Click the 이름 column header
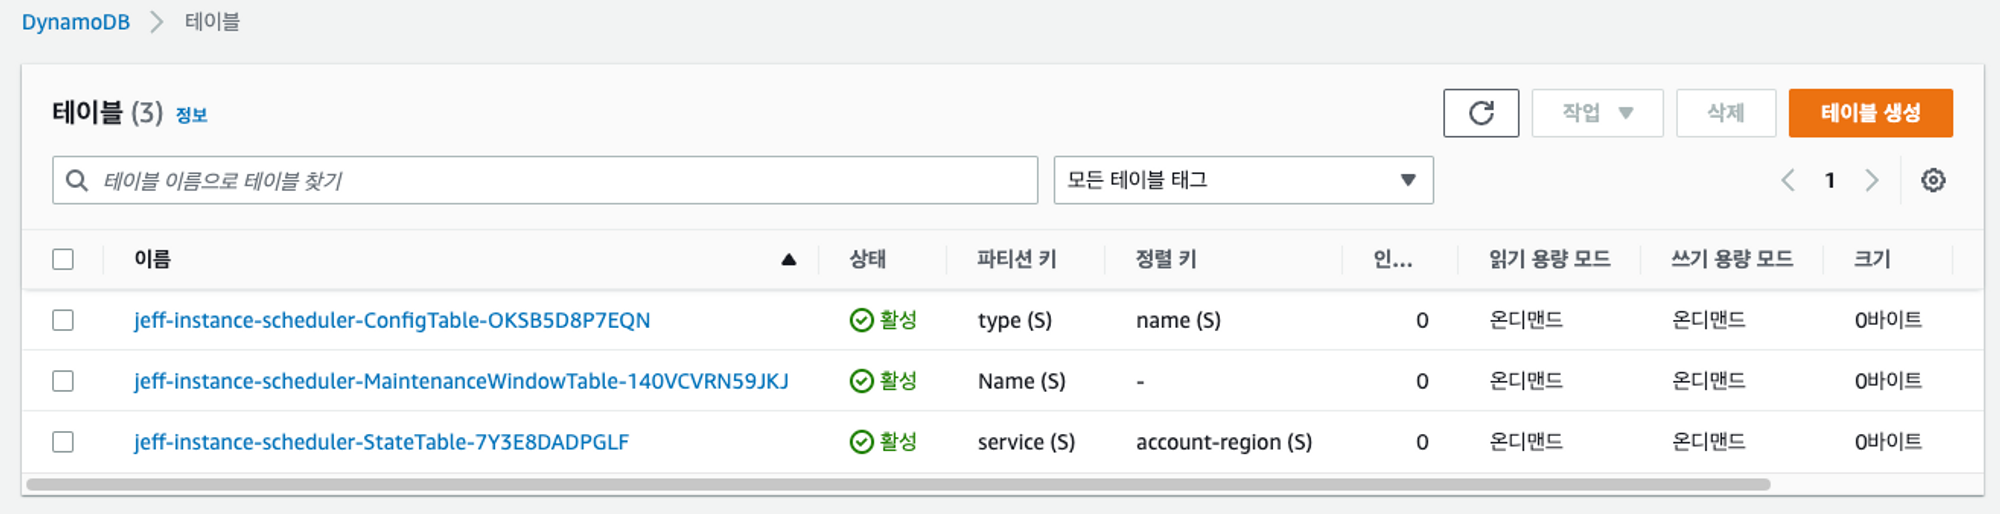This screenshot has width=2000, height=514. (x=152, y=259)
